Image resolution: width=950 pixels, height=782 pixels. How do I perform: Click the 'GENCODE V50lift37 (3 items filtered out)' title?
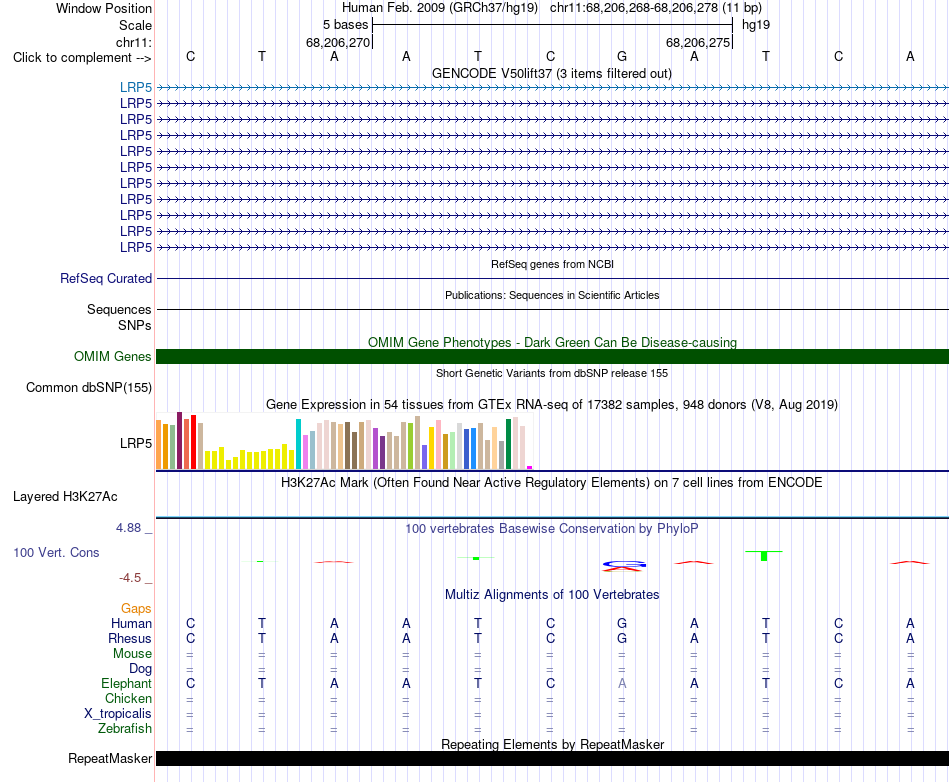click(551, 74)
